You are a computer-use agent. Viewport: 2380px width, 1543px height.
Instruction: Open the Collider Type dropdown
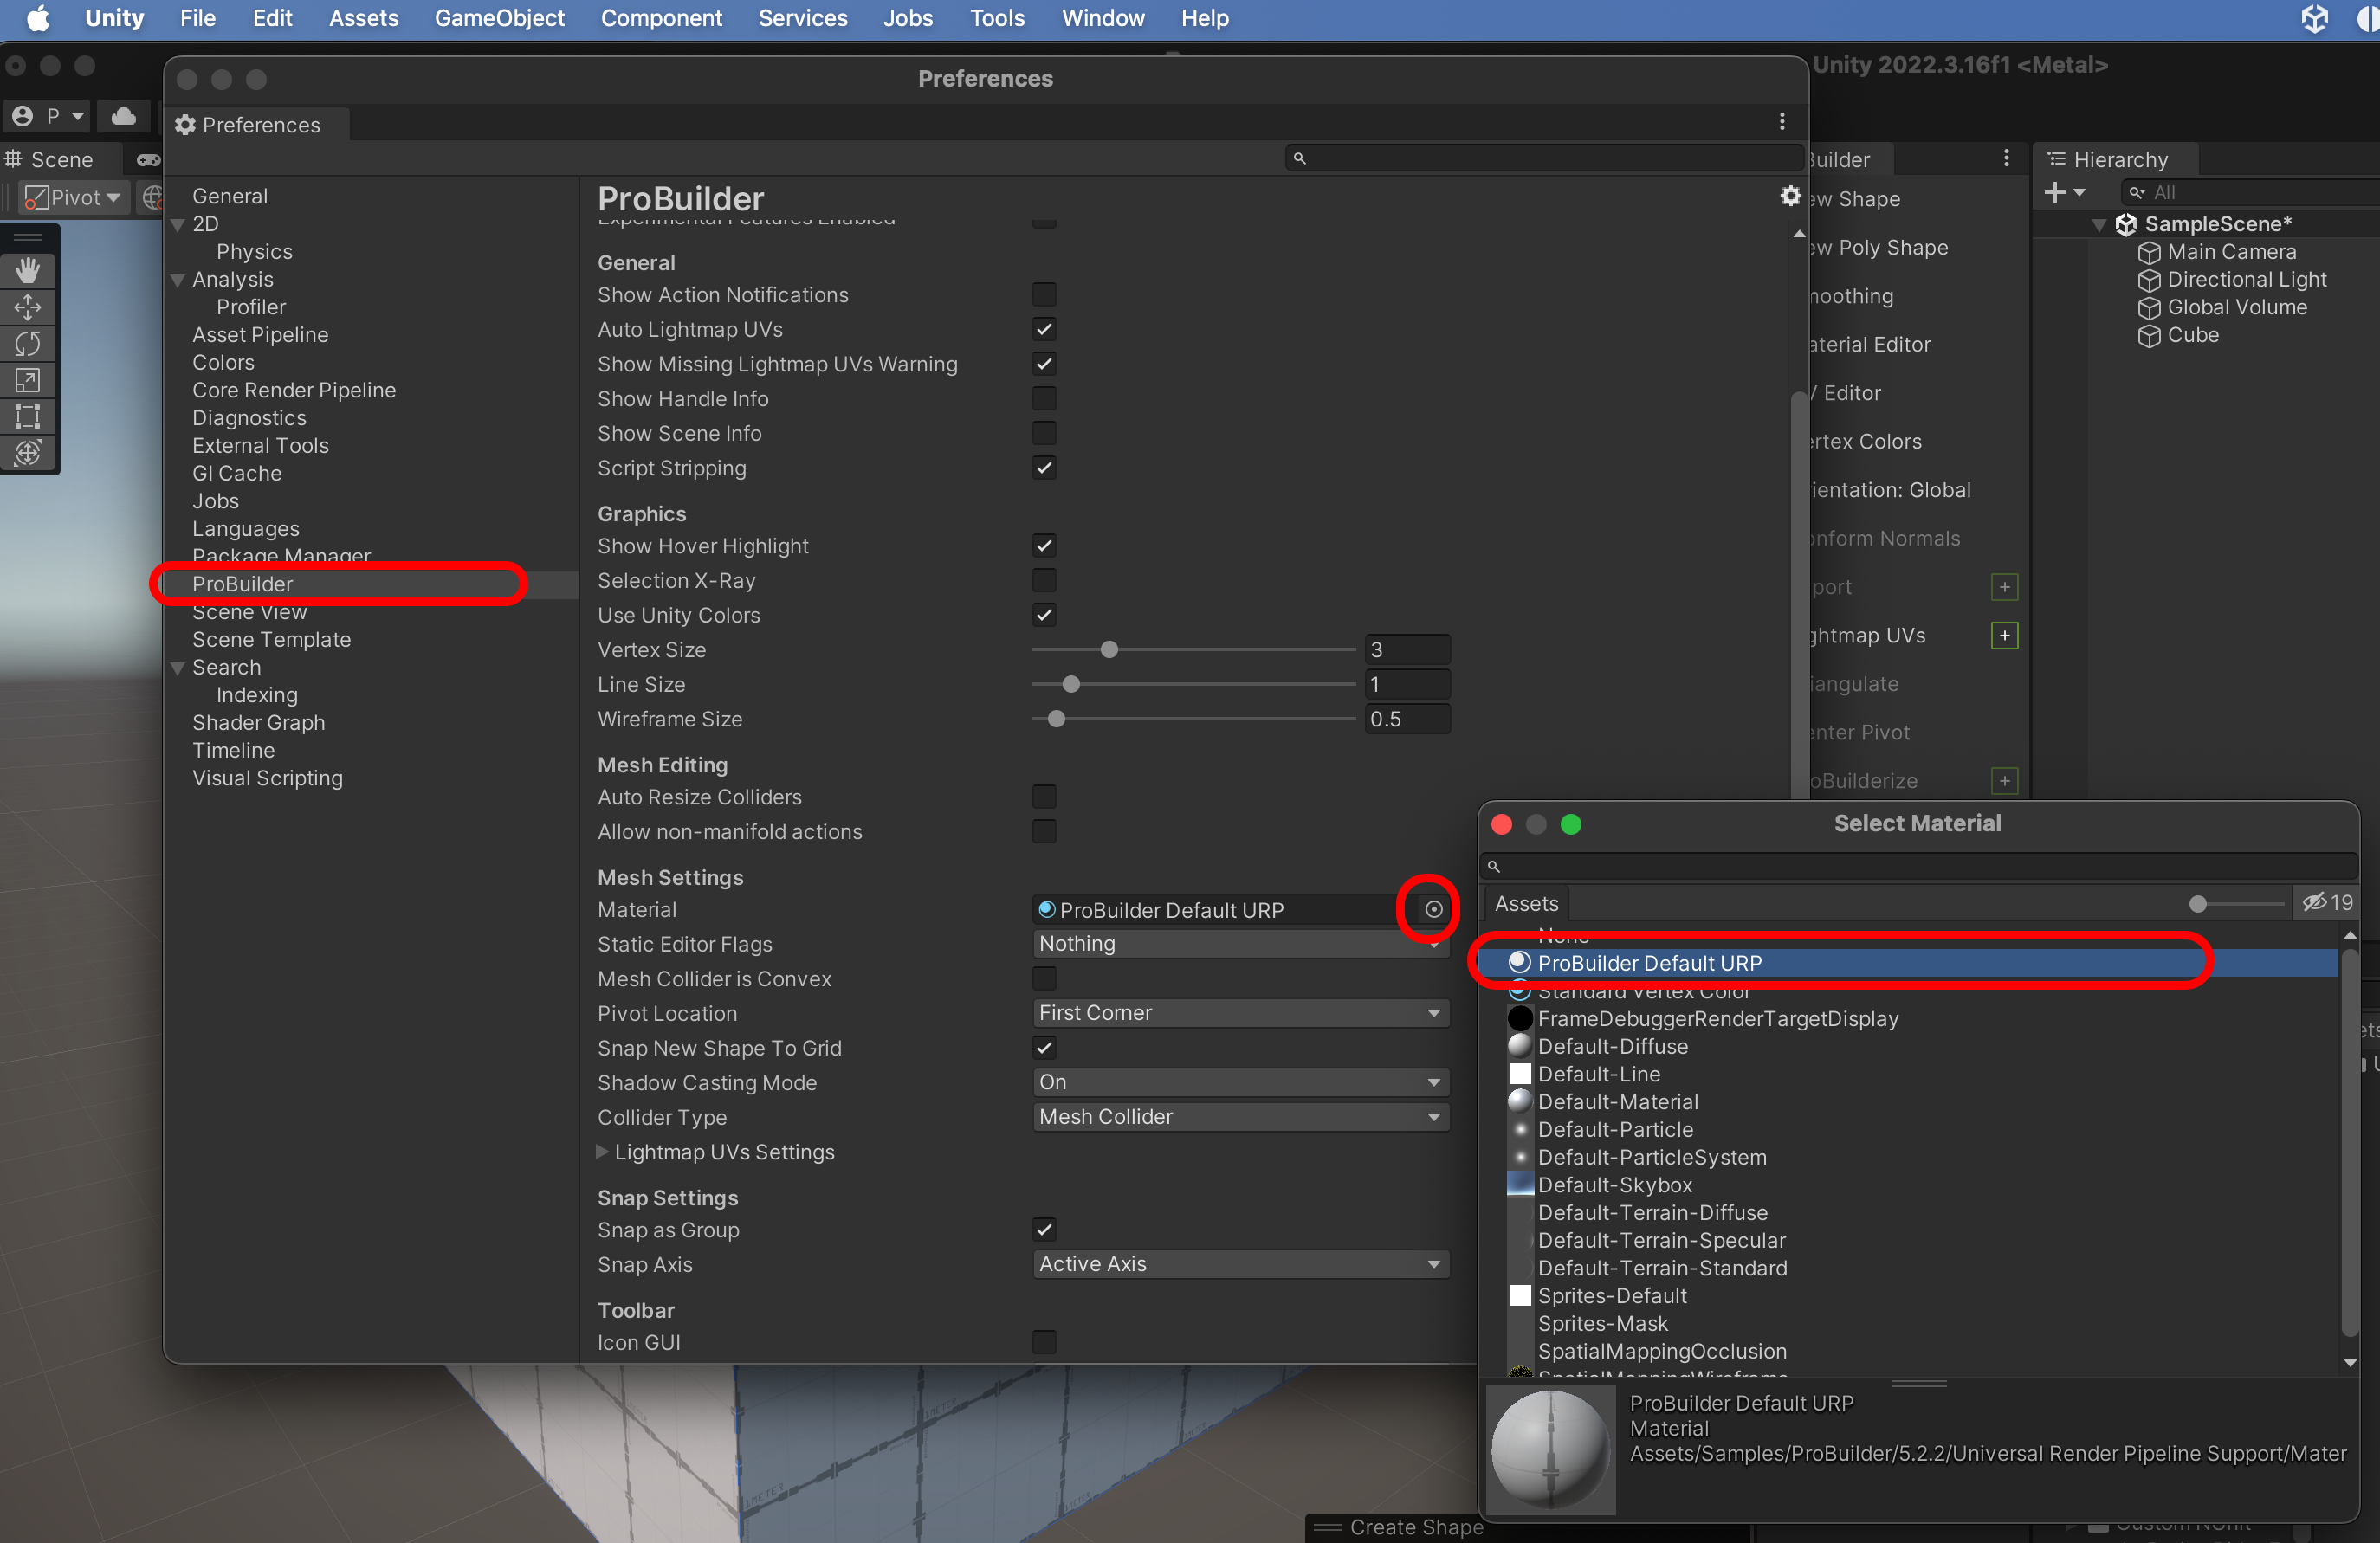pos(1240,1117)
